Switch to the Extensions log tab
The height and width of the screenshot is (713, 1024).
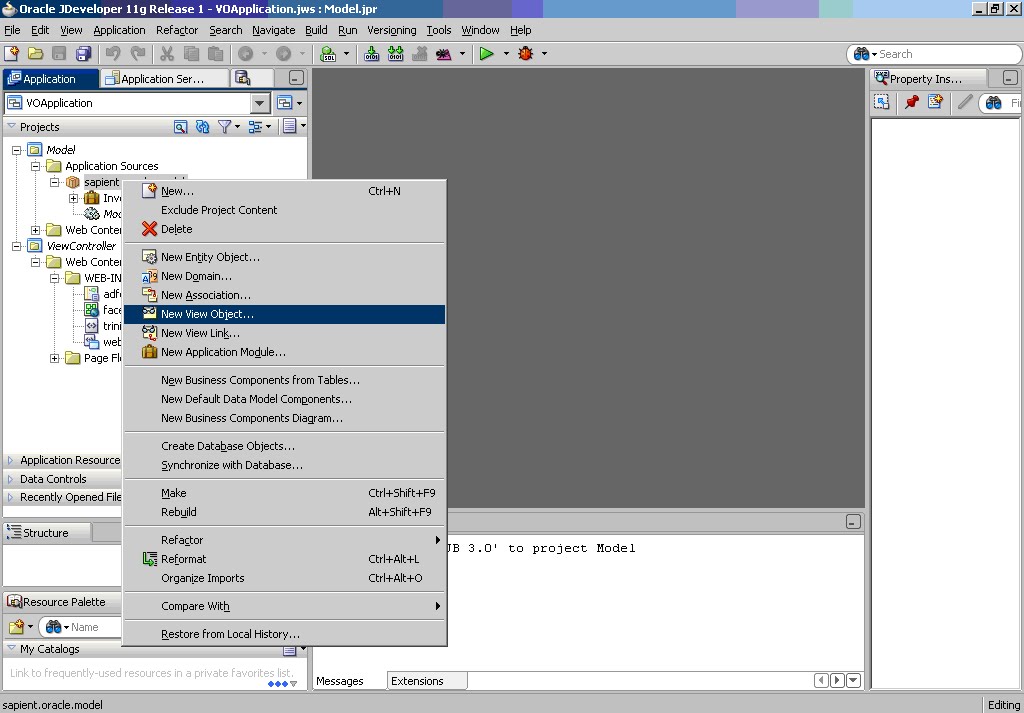click(x=426, y=681)
